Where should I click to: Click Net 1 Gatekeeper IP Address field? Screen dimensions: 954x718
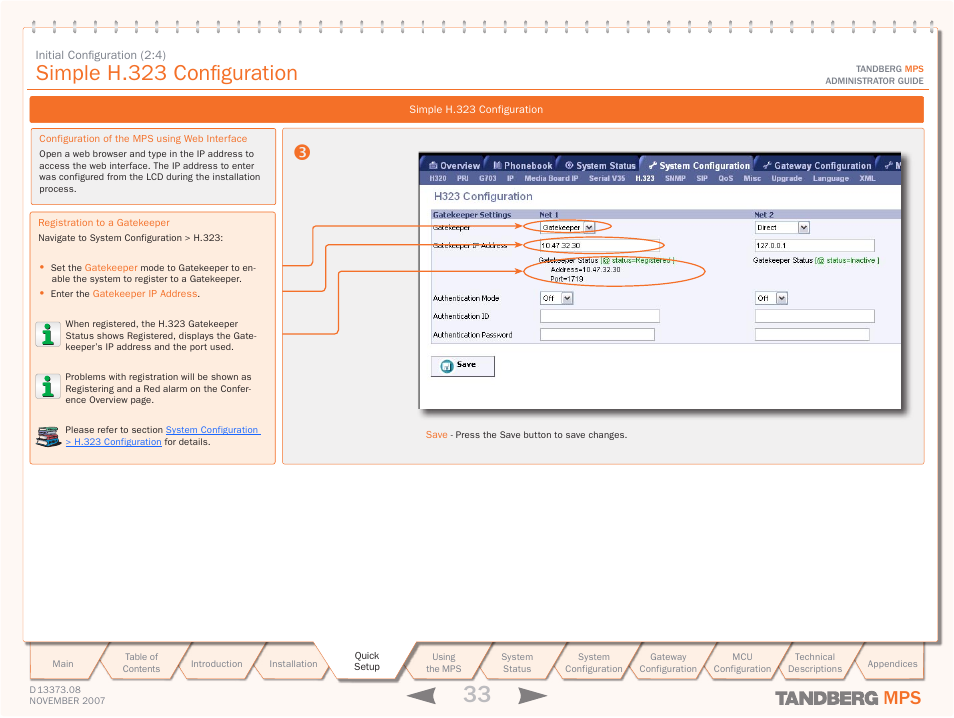point(599,245)
